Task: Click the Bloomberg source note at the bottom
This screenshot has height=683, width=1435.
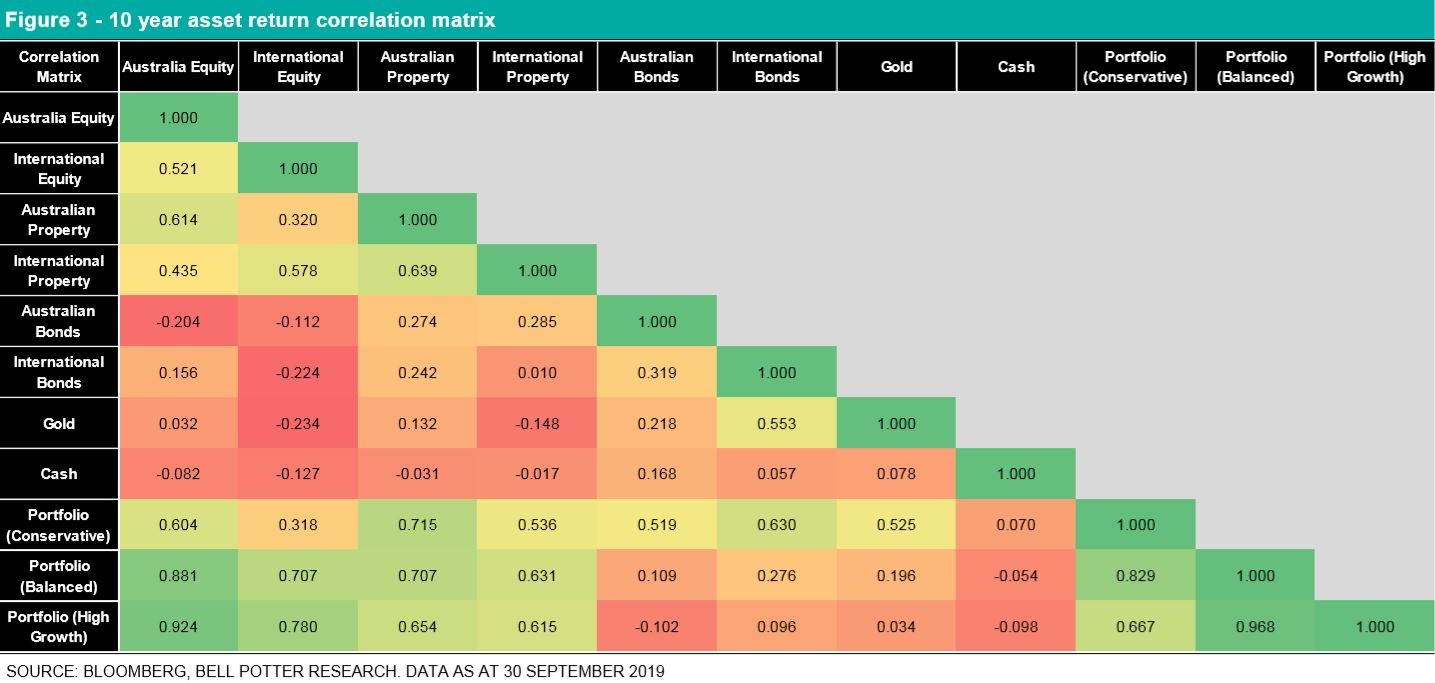Action: click(x=335, y=671)
